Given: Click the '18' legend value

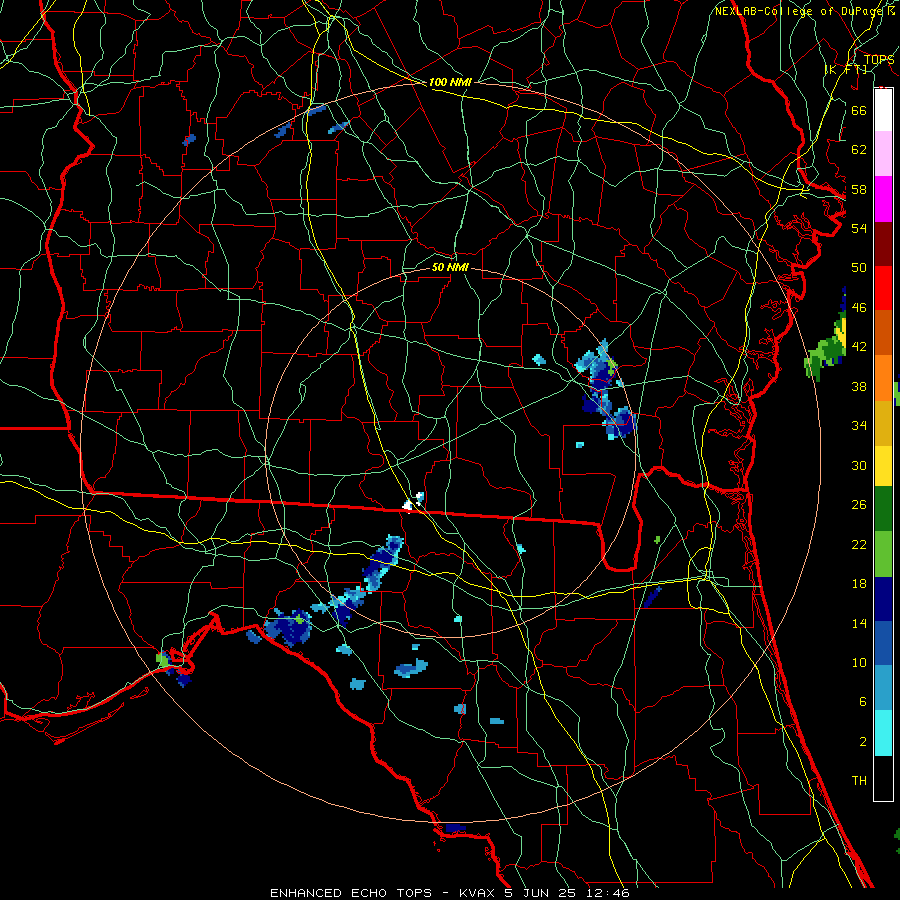Looking at the screenshot, I should click(859, 584).
